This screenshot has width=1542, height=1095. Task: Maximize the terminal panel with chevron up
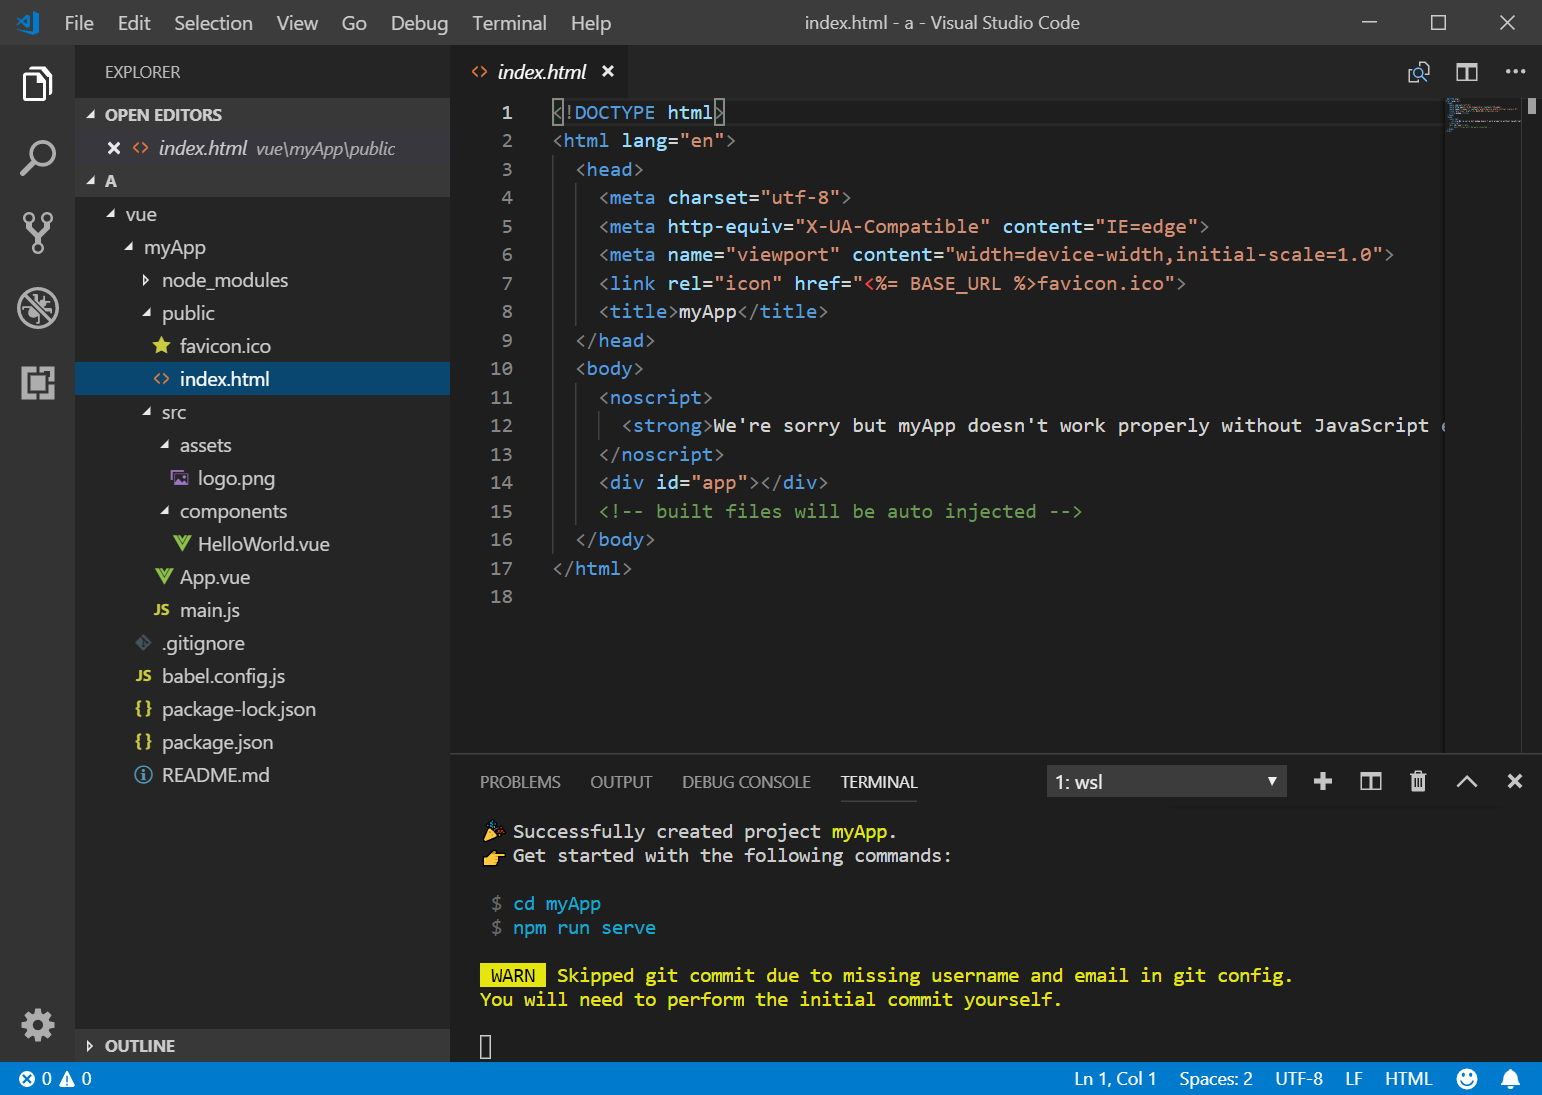[x=1466, y=782]
